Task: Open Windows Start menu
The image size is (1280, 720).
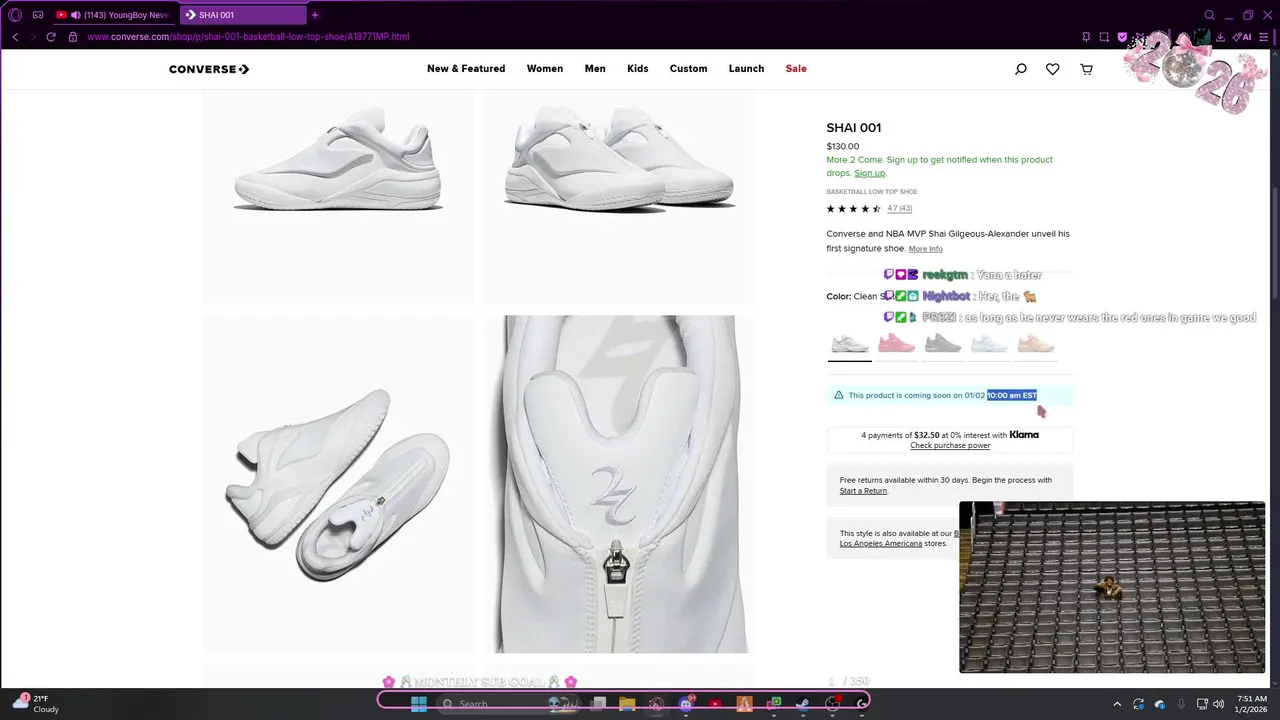Action: pyautogui.click(x=419, y=703)
